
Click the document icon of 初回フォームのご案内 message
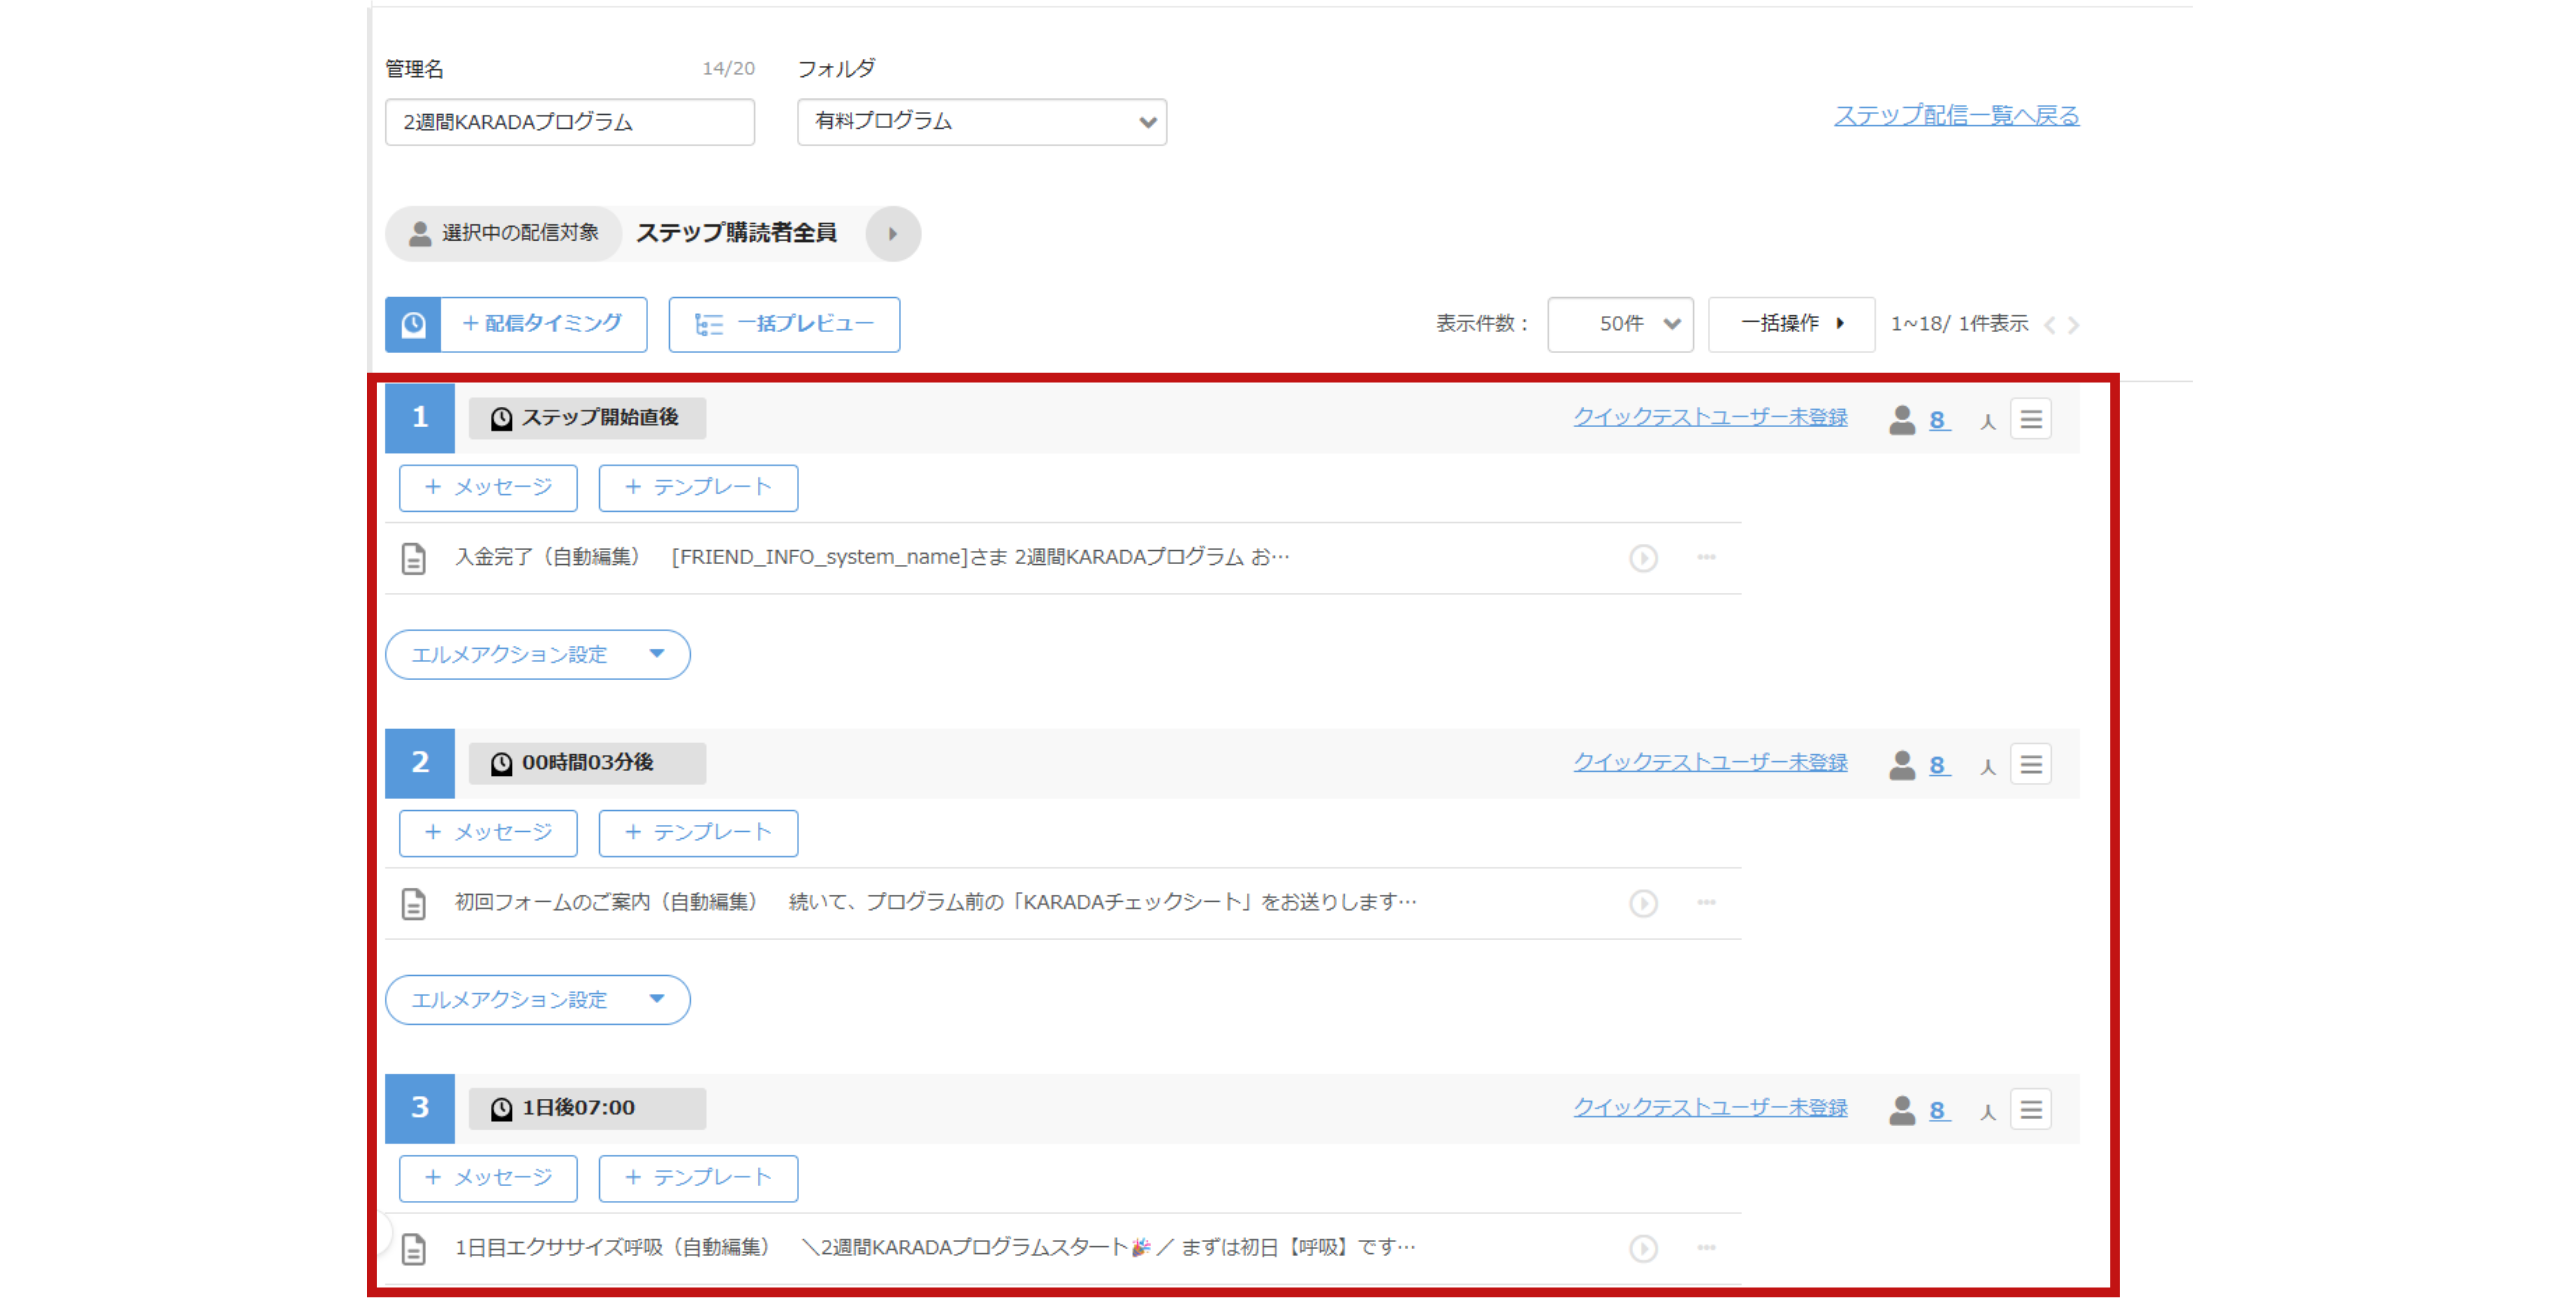point(413,903)
